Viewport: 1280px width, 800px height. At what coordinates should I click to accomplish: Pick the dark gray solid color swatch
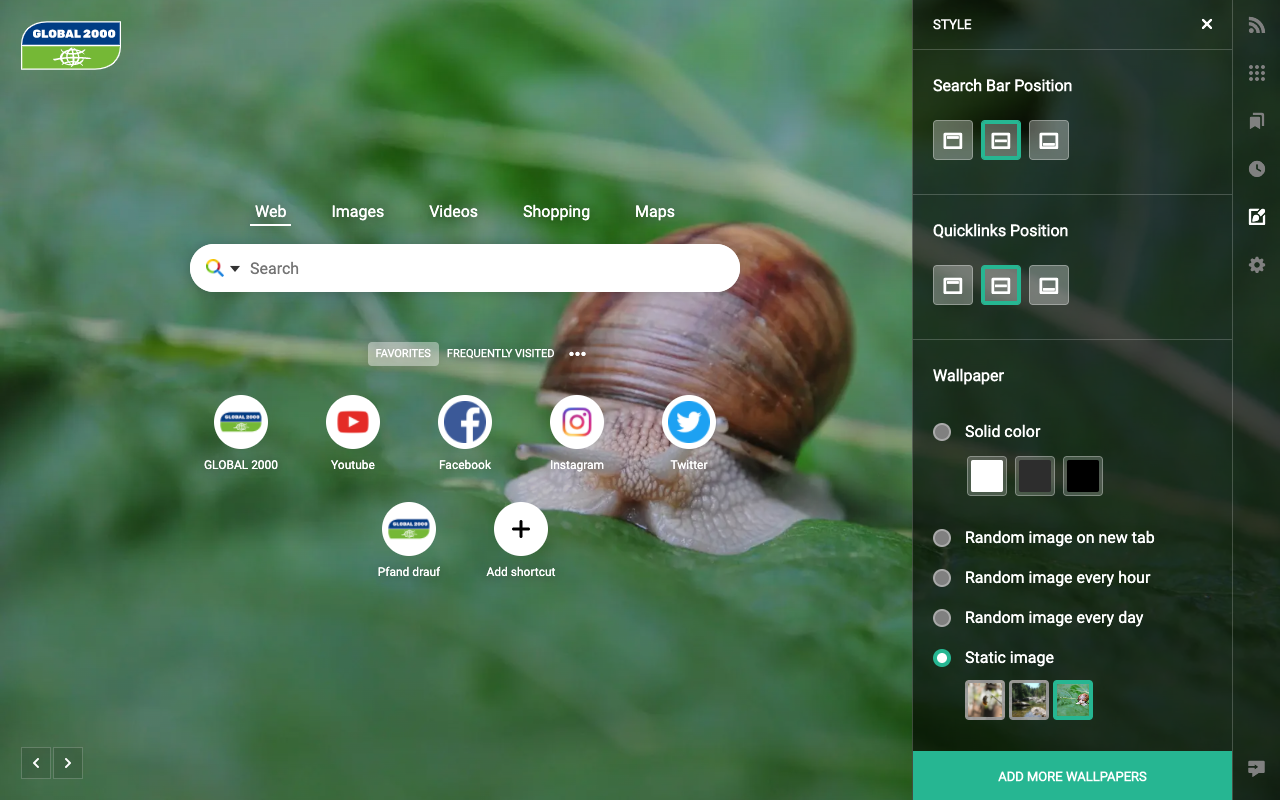[1035, 476]
